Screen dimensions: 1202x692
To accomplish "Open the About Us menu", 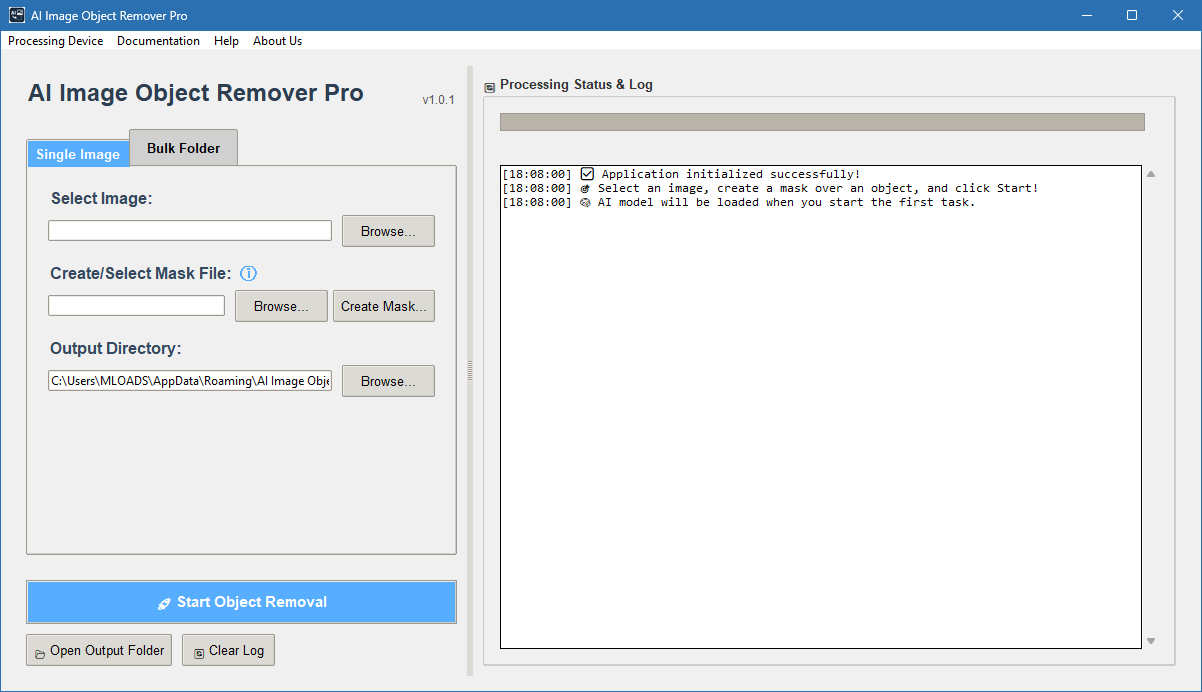I will 277,41.
